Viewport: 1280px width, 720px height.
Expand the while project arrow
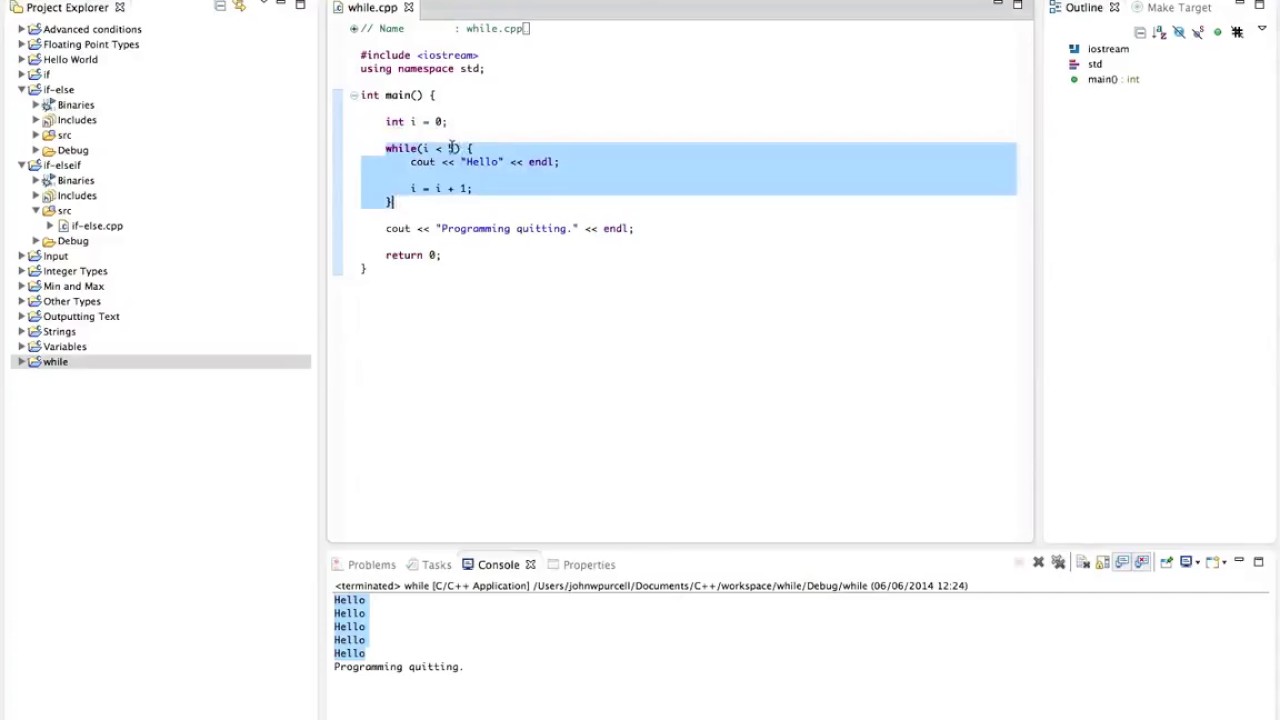click(x=21, y=362)
